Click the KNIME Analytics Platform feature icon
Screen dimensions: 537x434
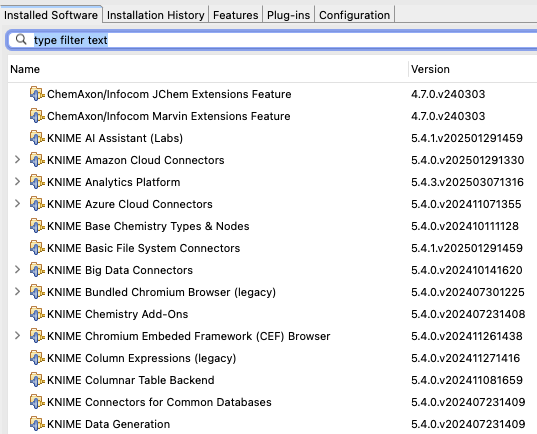click(37, 182)
